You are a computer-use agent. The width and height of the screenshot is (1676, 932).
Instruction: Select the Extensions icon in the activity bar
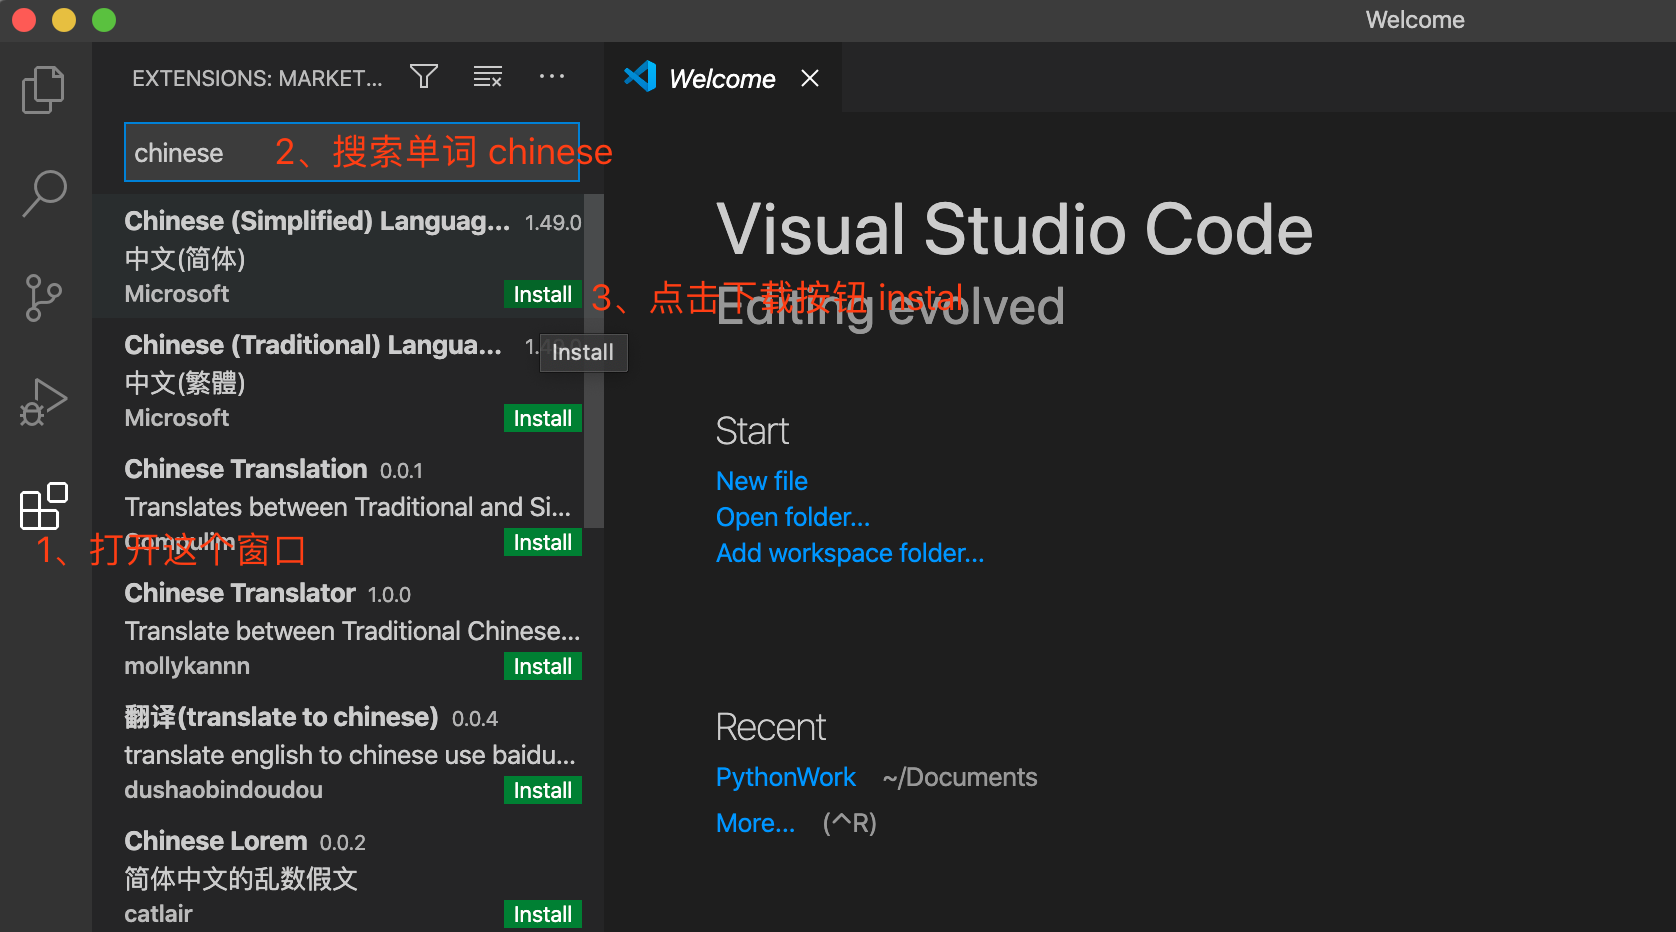point(43,506)
